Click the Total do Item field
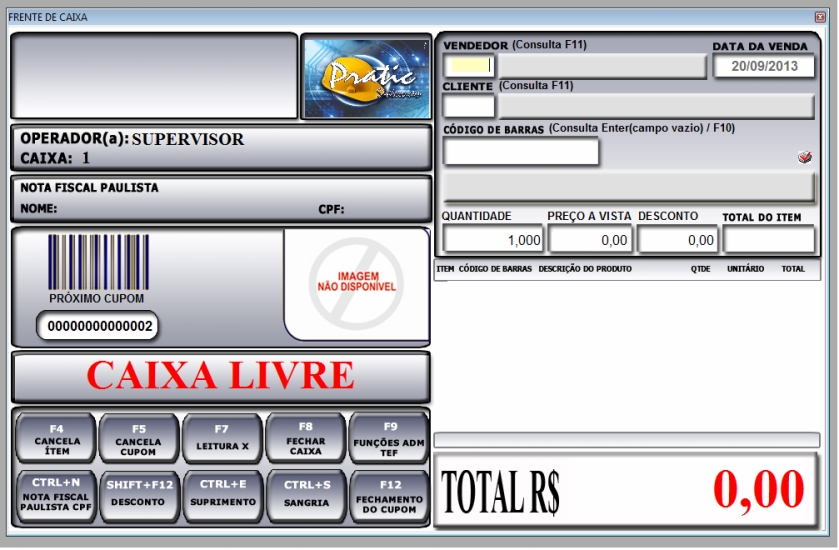This screenshot has height=550, width=839. tap(769, 240)
